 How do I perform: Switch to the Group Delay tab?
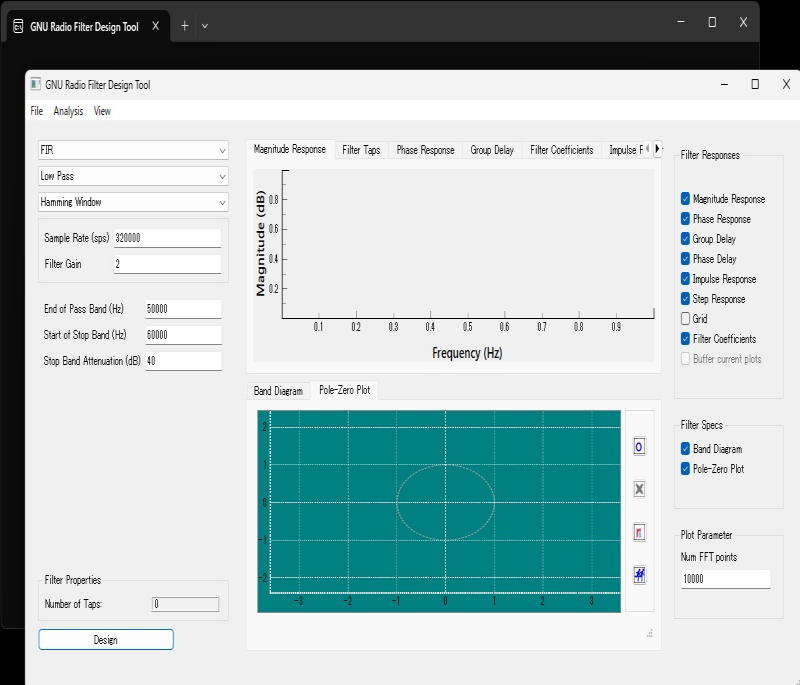tap(492, 150)
